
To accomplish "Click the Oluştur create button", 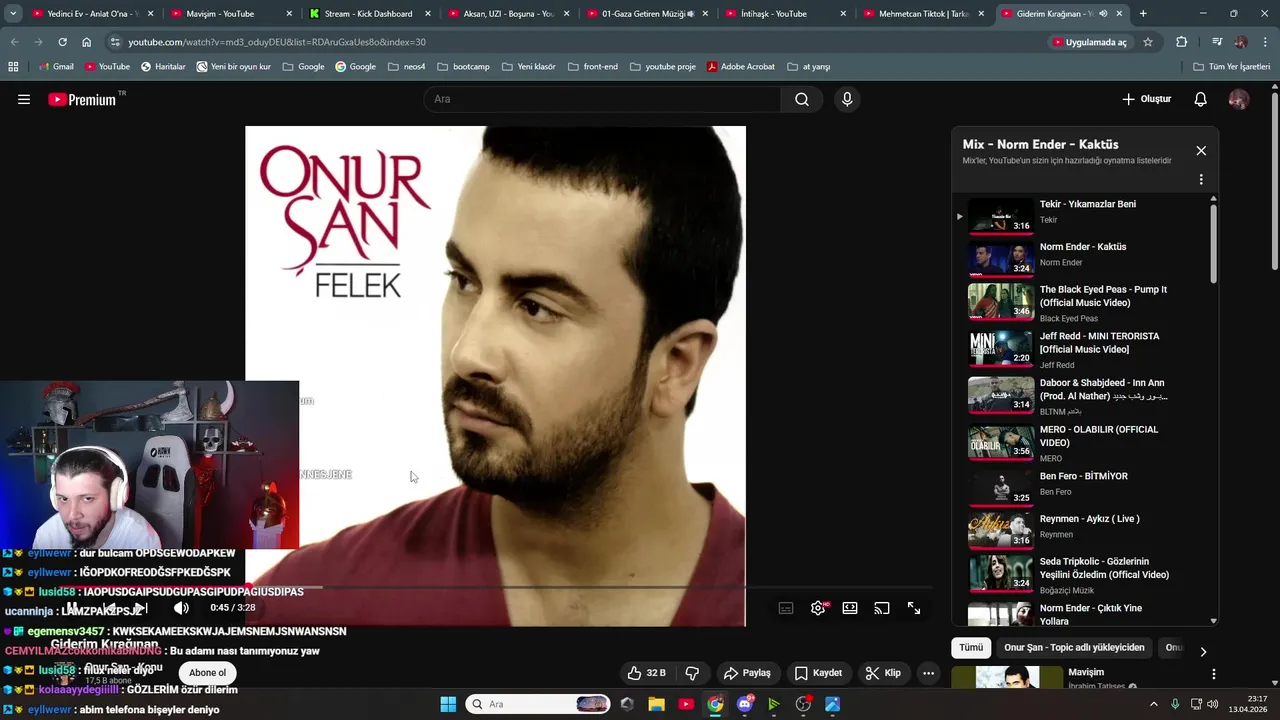I will point(1146,99).
